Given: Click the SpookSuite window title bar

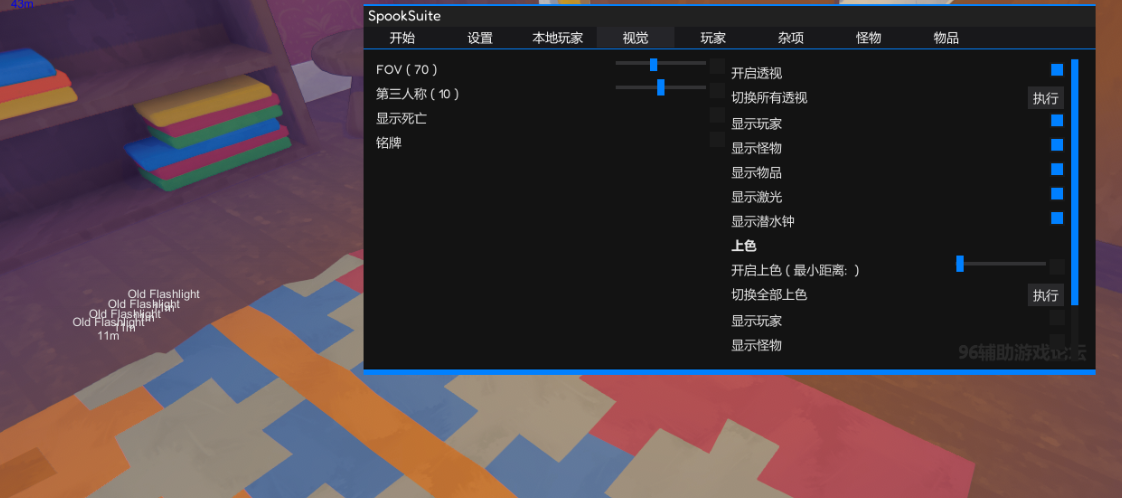Looking at the screenshot, I should [x=729, y=16].
